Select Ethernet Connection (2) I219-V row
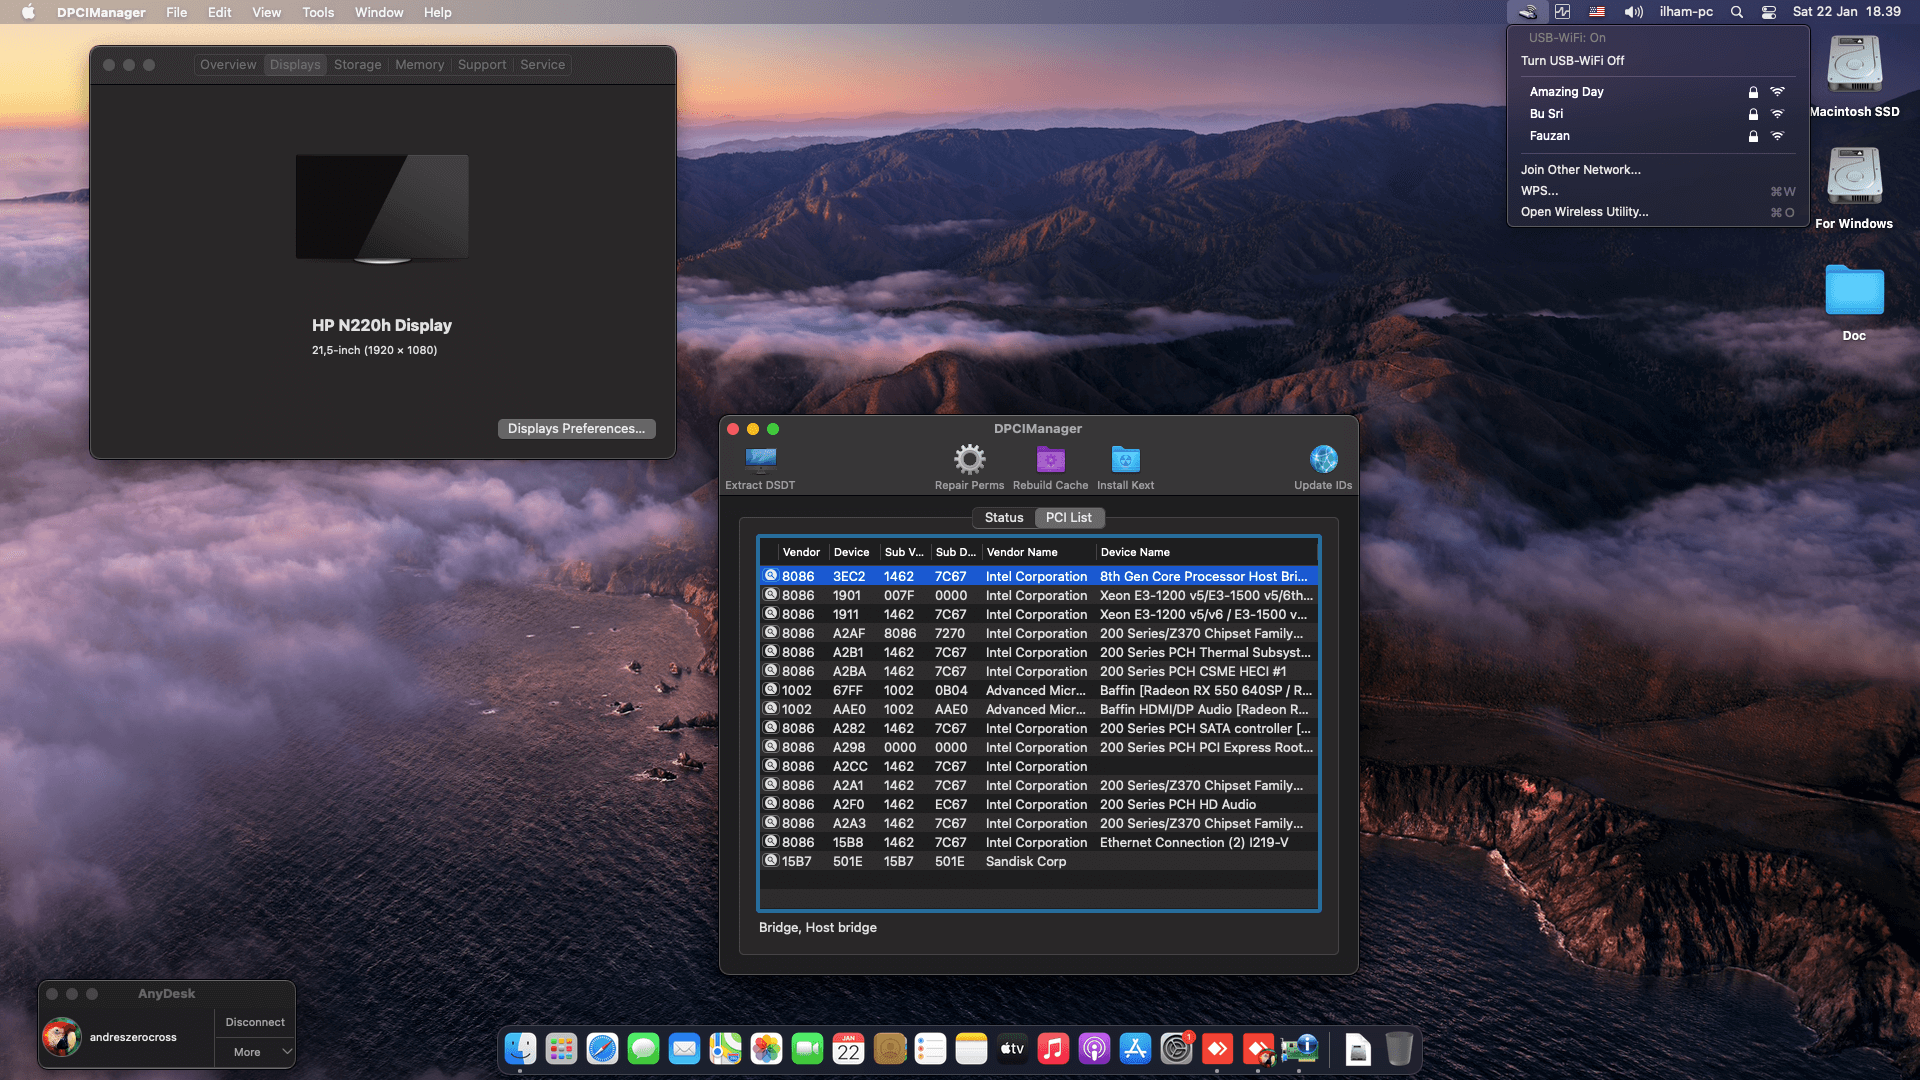Image resolution: width=1920 pixels, height=1080 pixels. 1038,842
